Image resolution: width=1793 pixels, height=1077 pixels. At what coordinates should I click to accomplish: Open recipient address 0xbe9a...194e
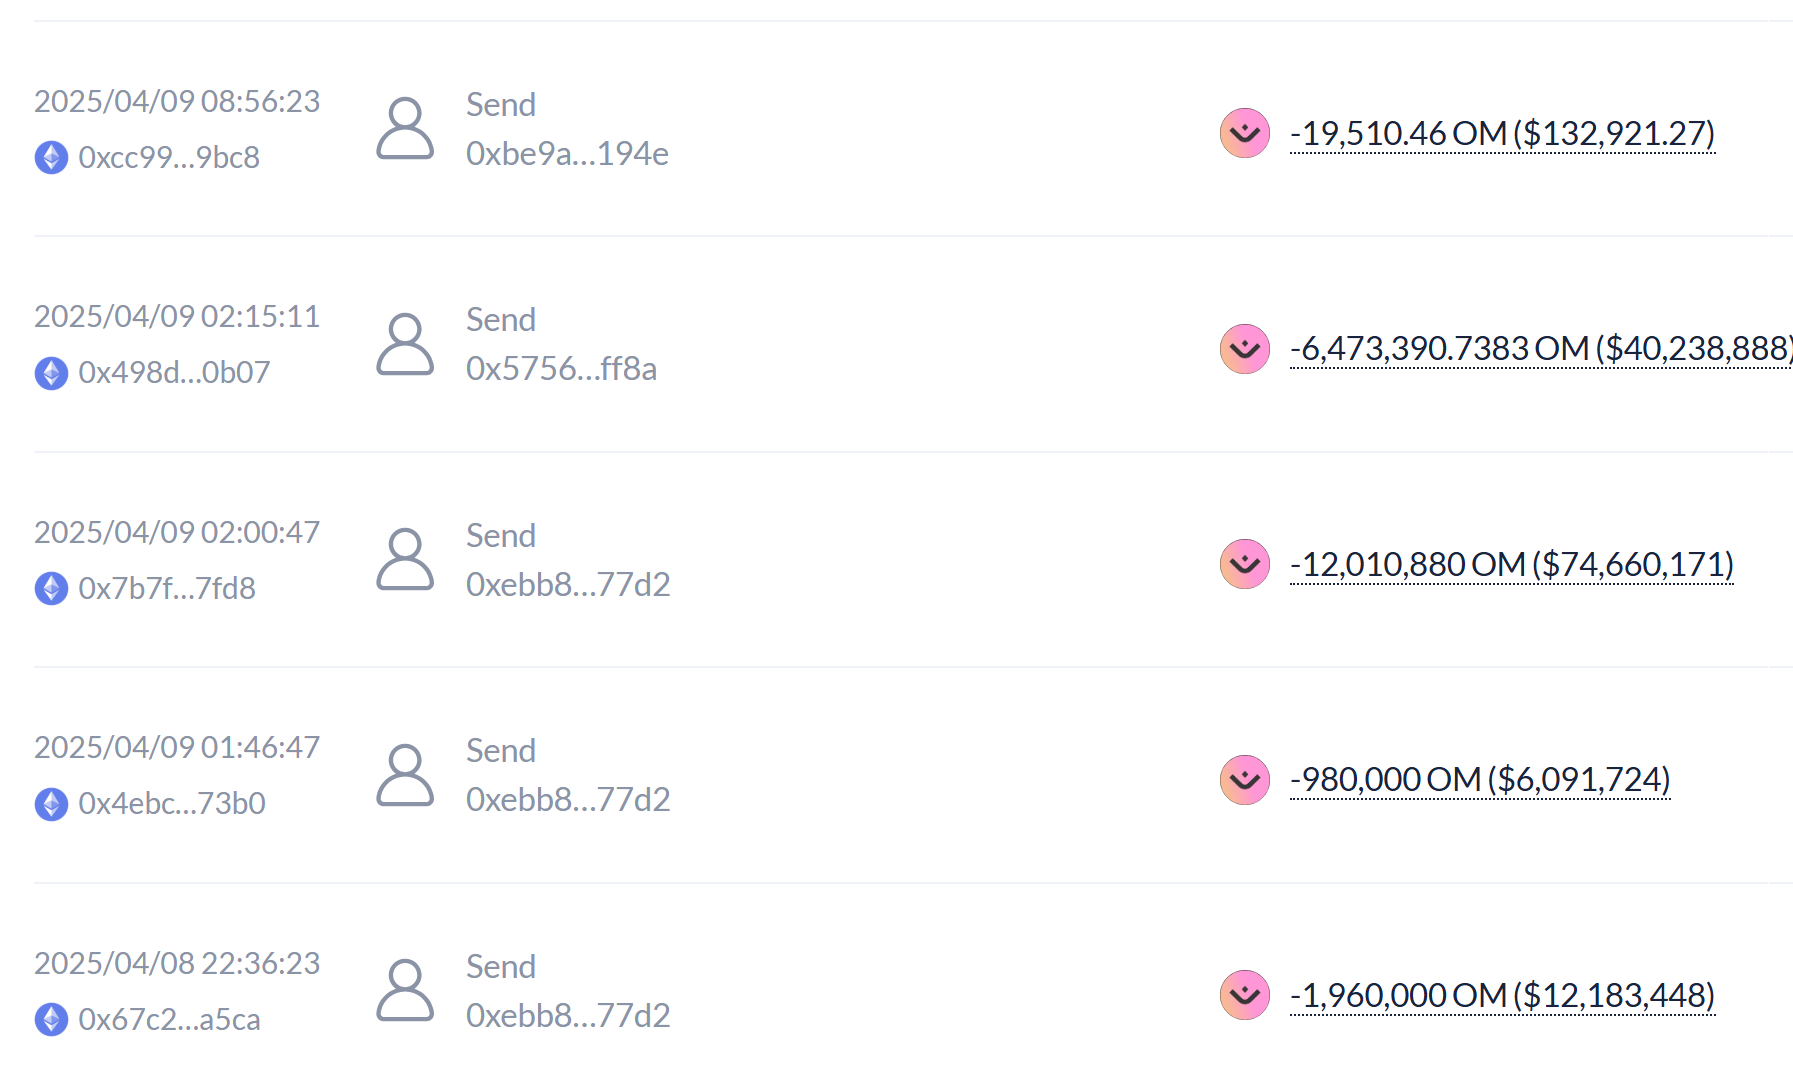(x=567, y=153)
